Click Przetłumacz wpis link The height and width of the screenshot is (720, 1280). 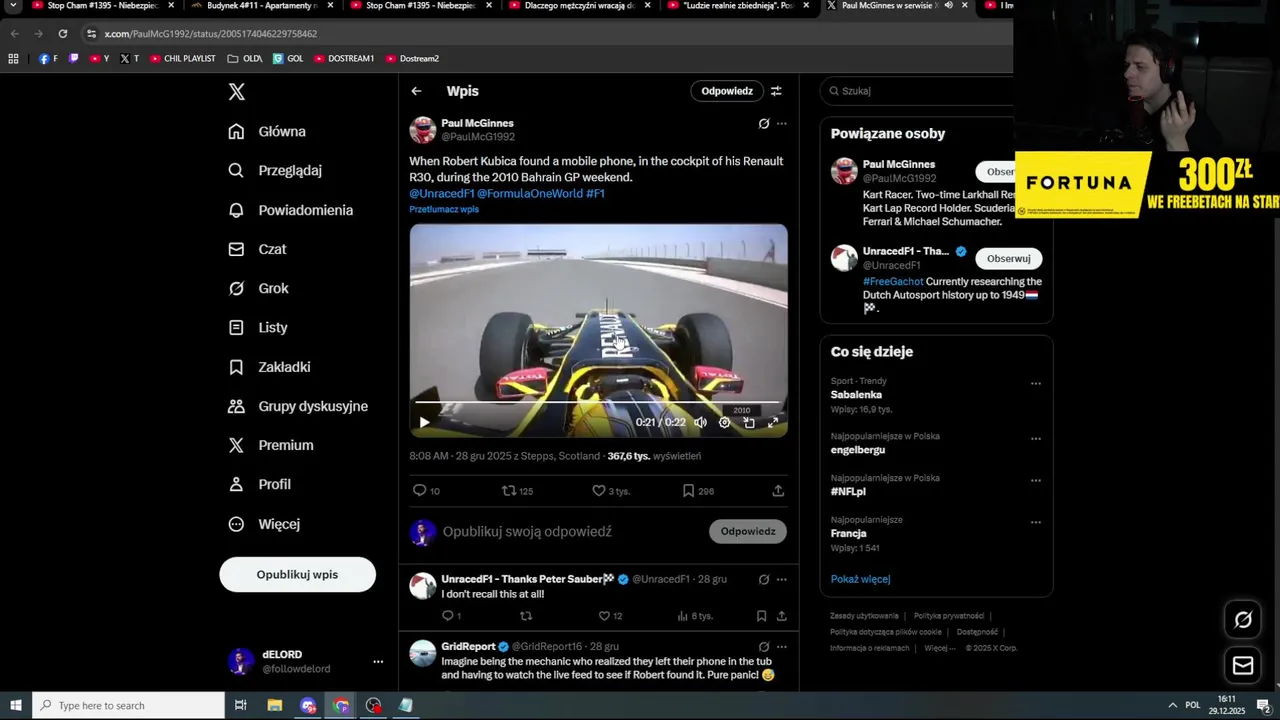[x=444, y=209]
